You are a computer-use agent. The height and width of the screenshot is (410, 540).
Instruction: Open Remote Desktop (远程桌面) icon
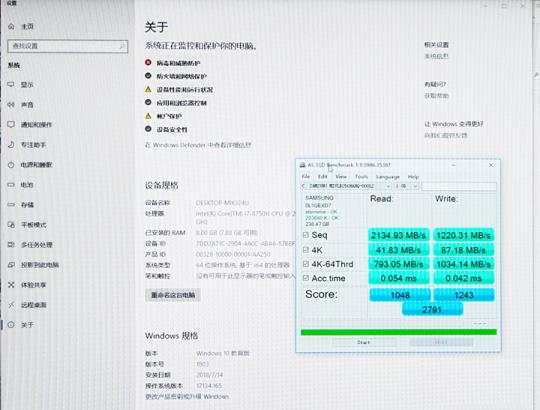pyautogui.click(x=11, y=305)
